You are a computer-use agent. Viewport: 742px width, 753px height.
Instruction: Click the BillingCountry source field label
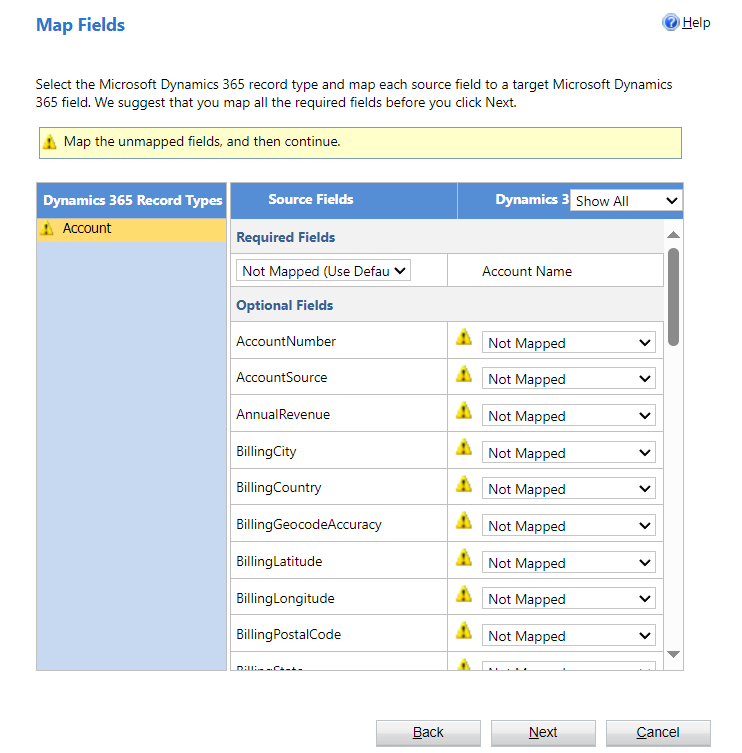tap(279, 487)
